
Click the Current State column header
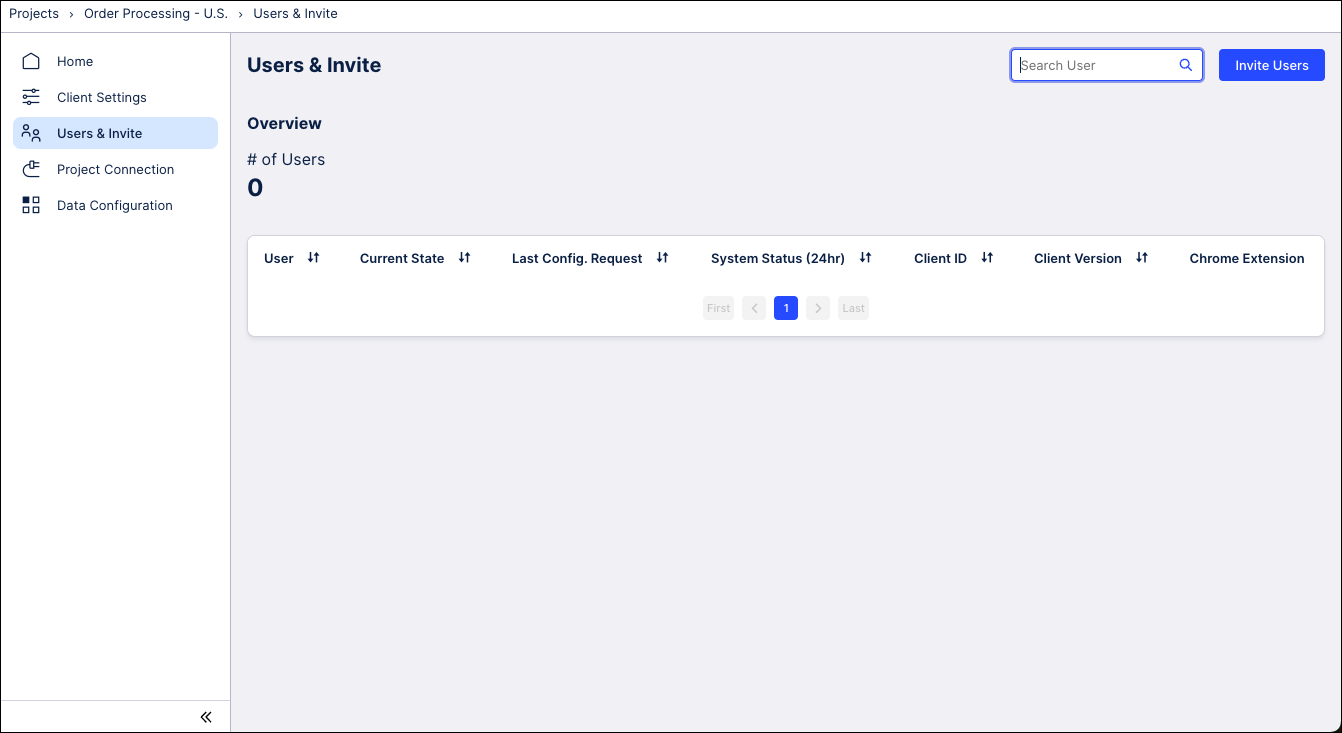tap(402, 258)
